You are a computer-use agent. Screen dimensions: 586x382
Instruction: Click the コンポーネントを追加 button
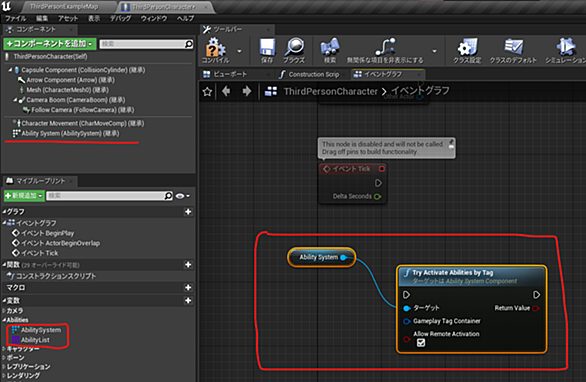[x=50, y=44]
